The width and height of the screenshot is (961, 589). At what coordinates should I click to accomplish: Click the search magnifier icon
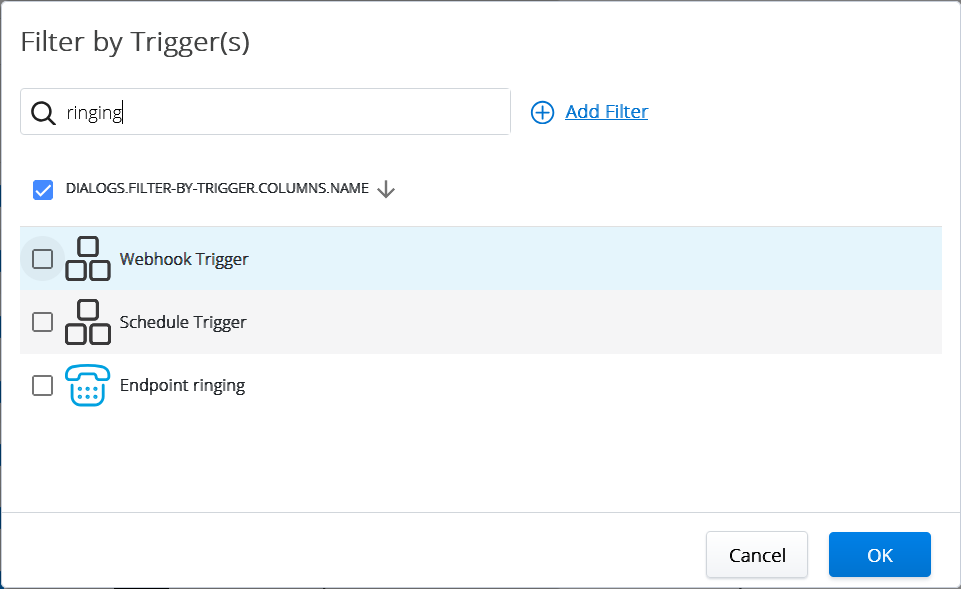click(43, 112)
